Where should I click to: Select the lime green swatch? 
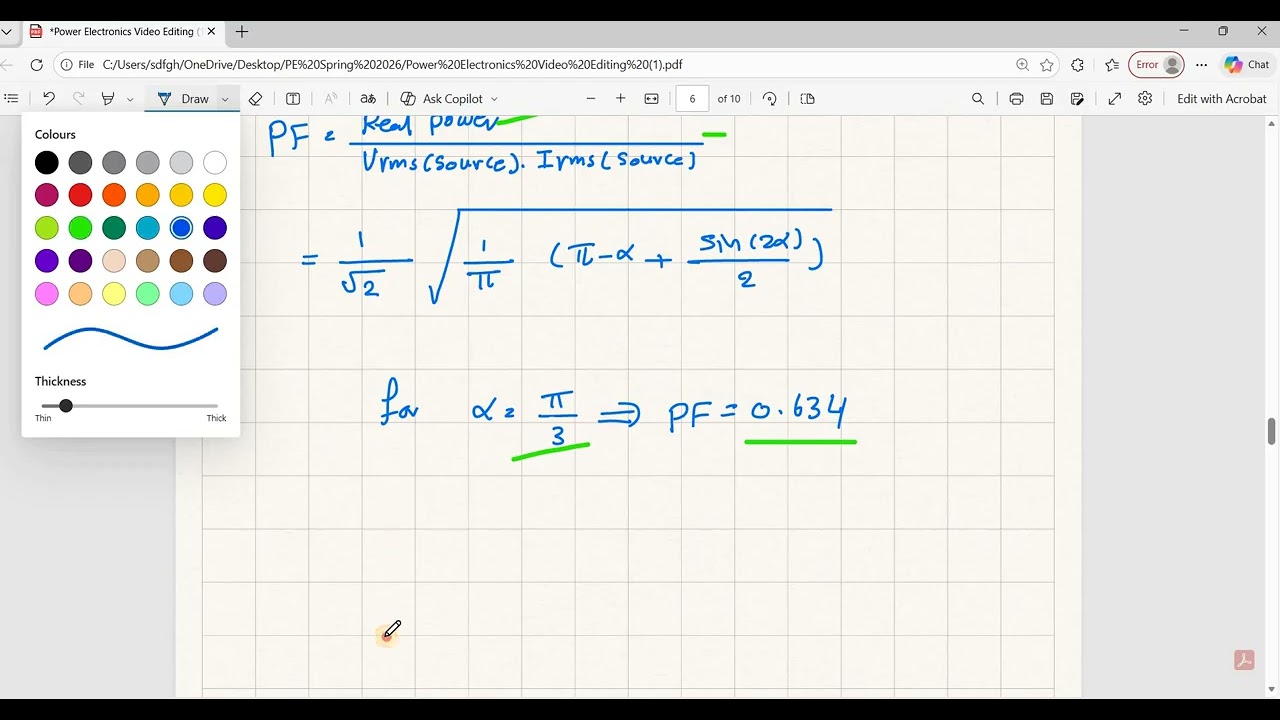click(x=47, y=228)
